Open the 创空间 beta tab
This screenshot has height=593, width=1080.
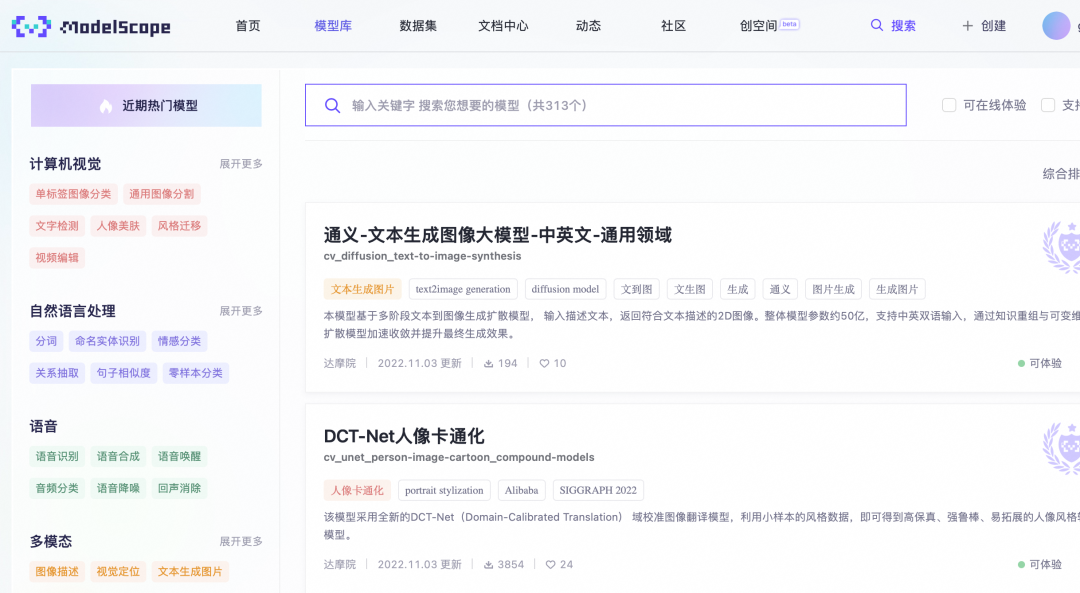coord(769,26)
